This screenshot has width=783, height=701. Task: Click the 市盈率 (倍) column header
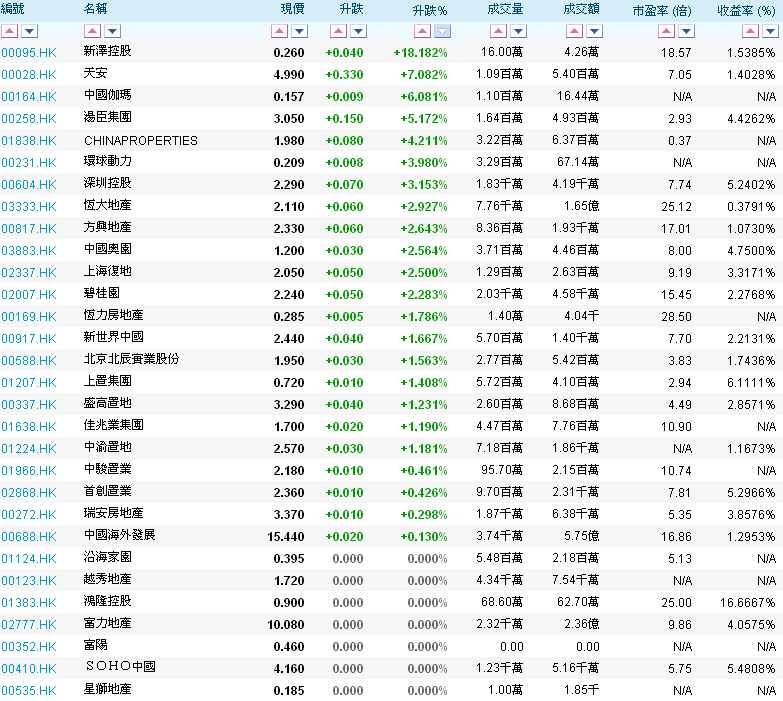662,10
